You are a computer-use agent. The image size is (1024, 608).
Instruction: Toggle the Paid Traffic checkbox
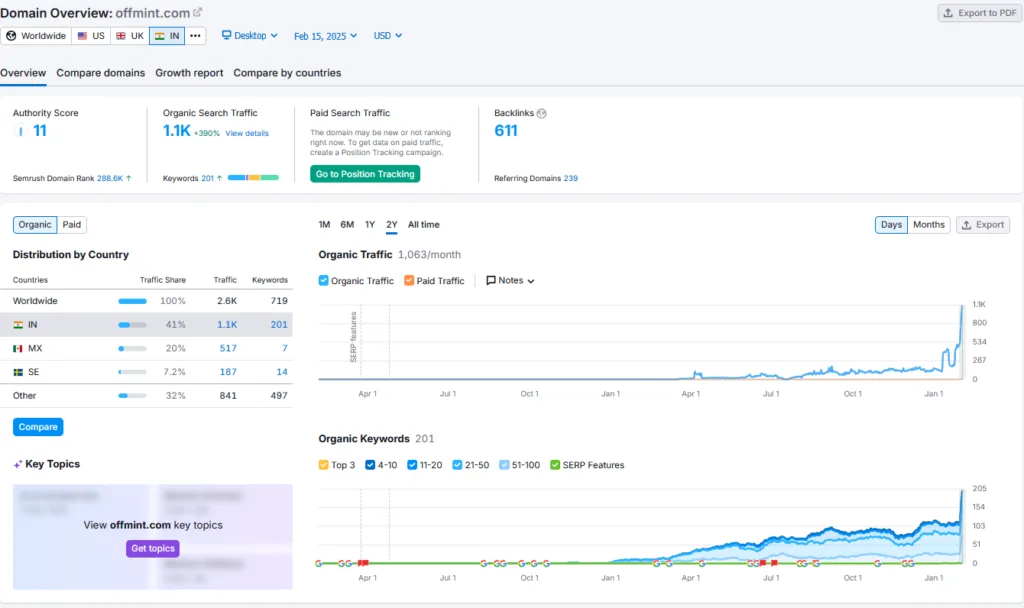pos(409,281)
